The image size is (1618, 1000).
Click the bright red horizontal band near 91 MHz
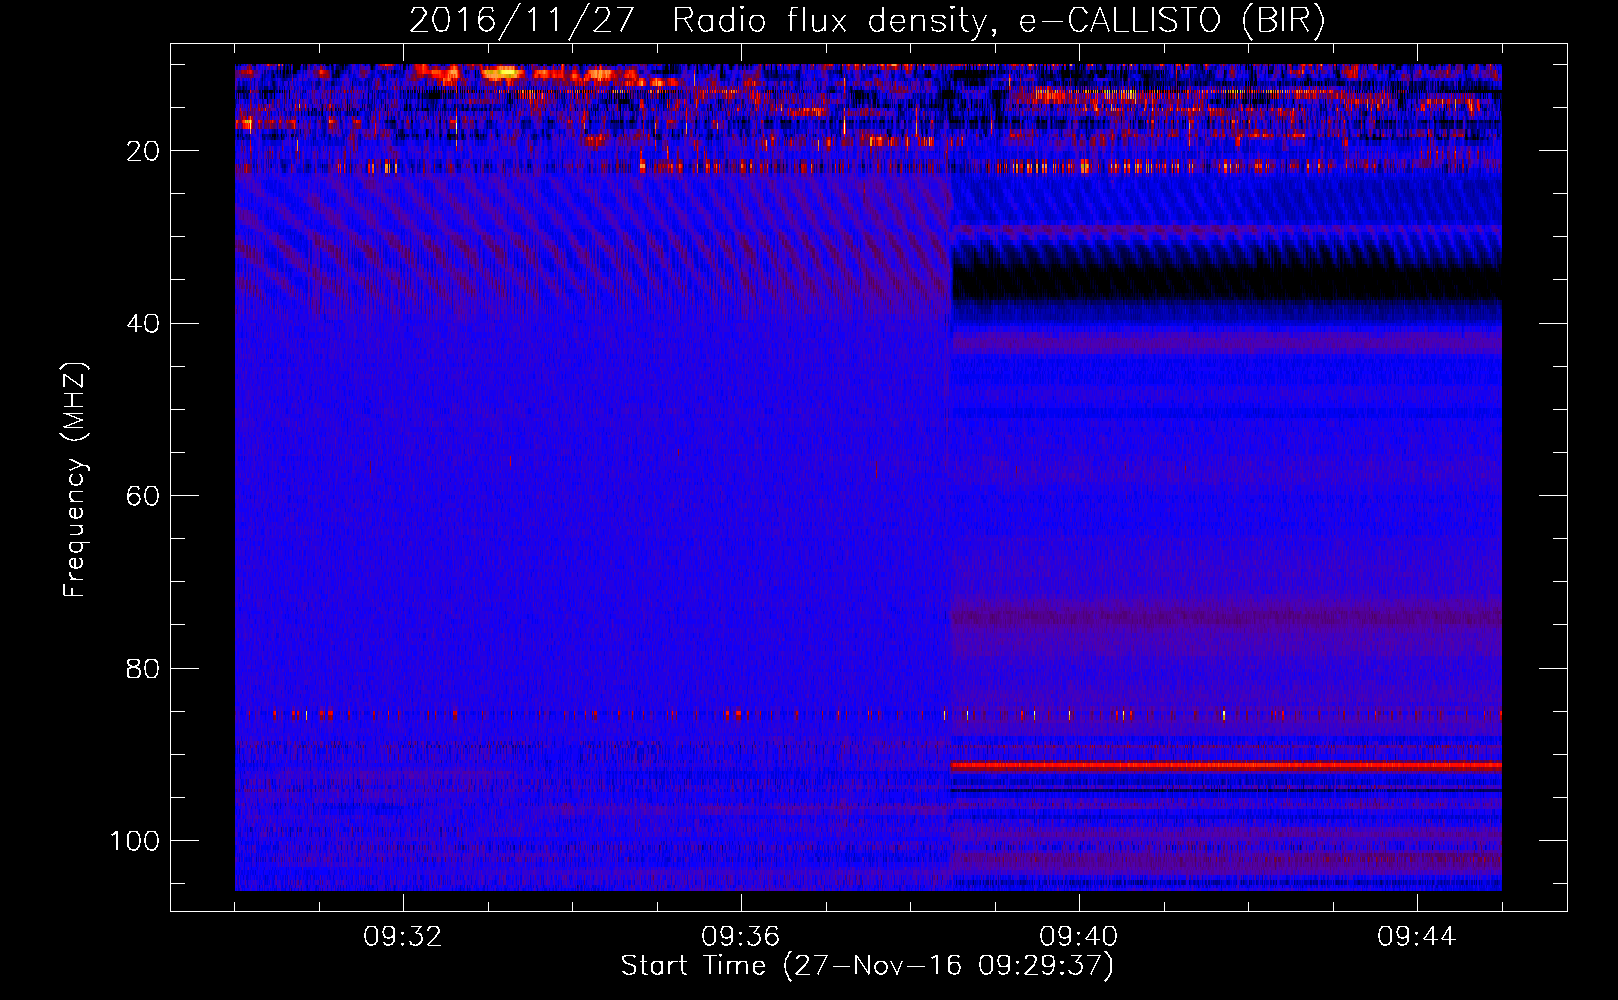[1226, 765]
